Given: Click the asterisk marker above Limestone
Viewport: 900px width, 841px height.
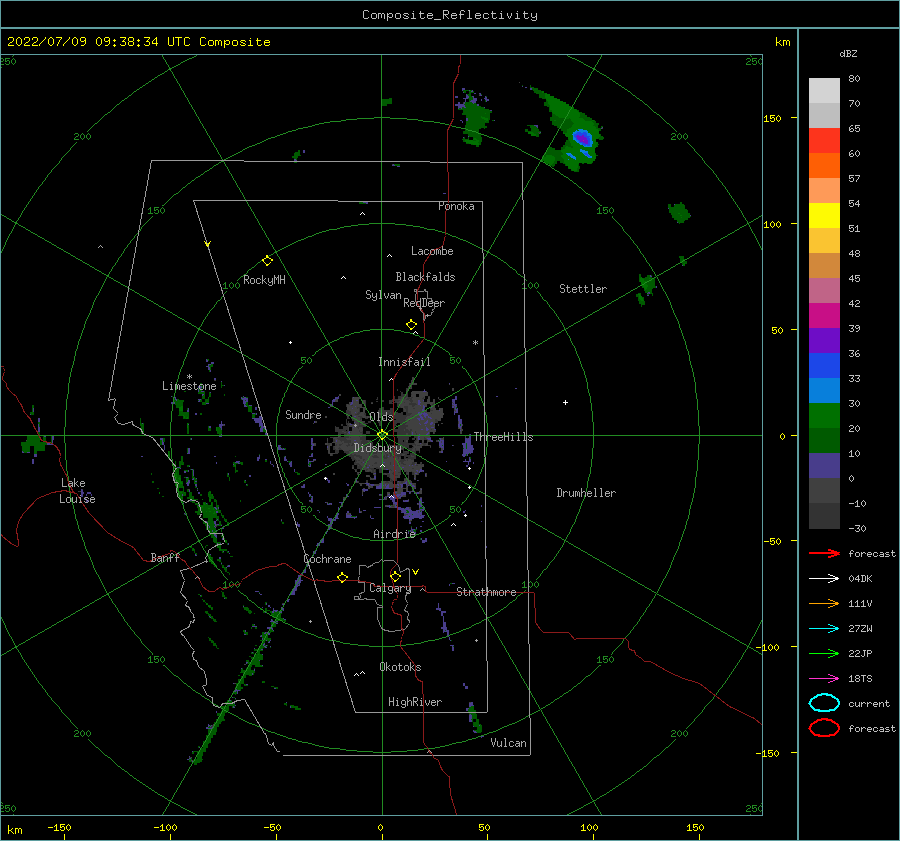Looking at the screenshot, I should tap(189, 377).
